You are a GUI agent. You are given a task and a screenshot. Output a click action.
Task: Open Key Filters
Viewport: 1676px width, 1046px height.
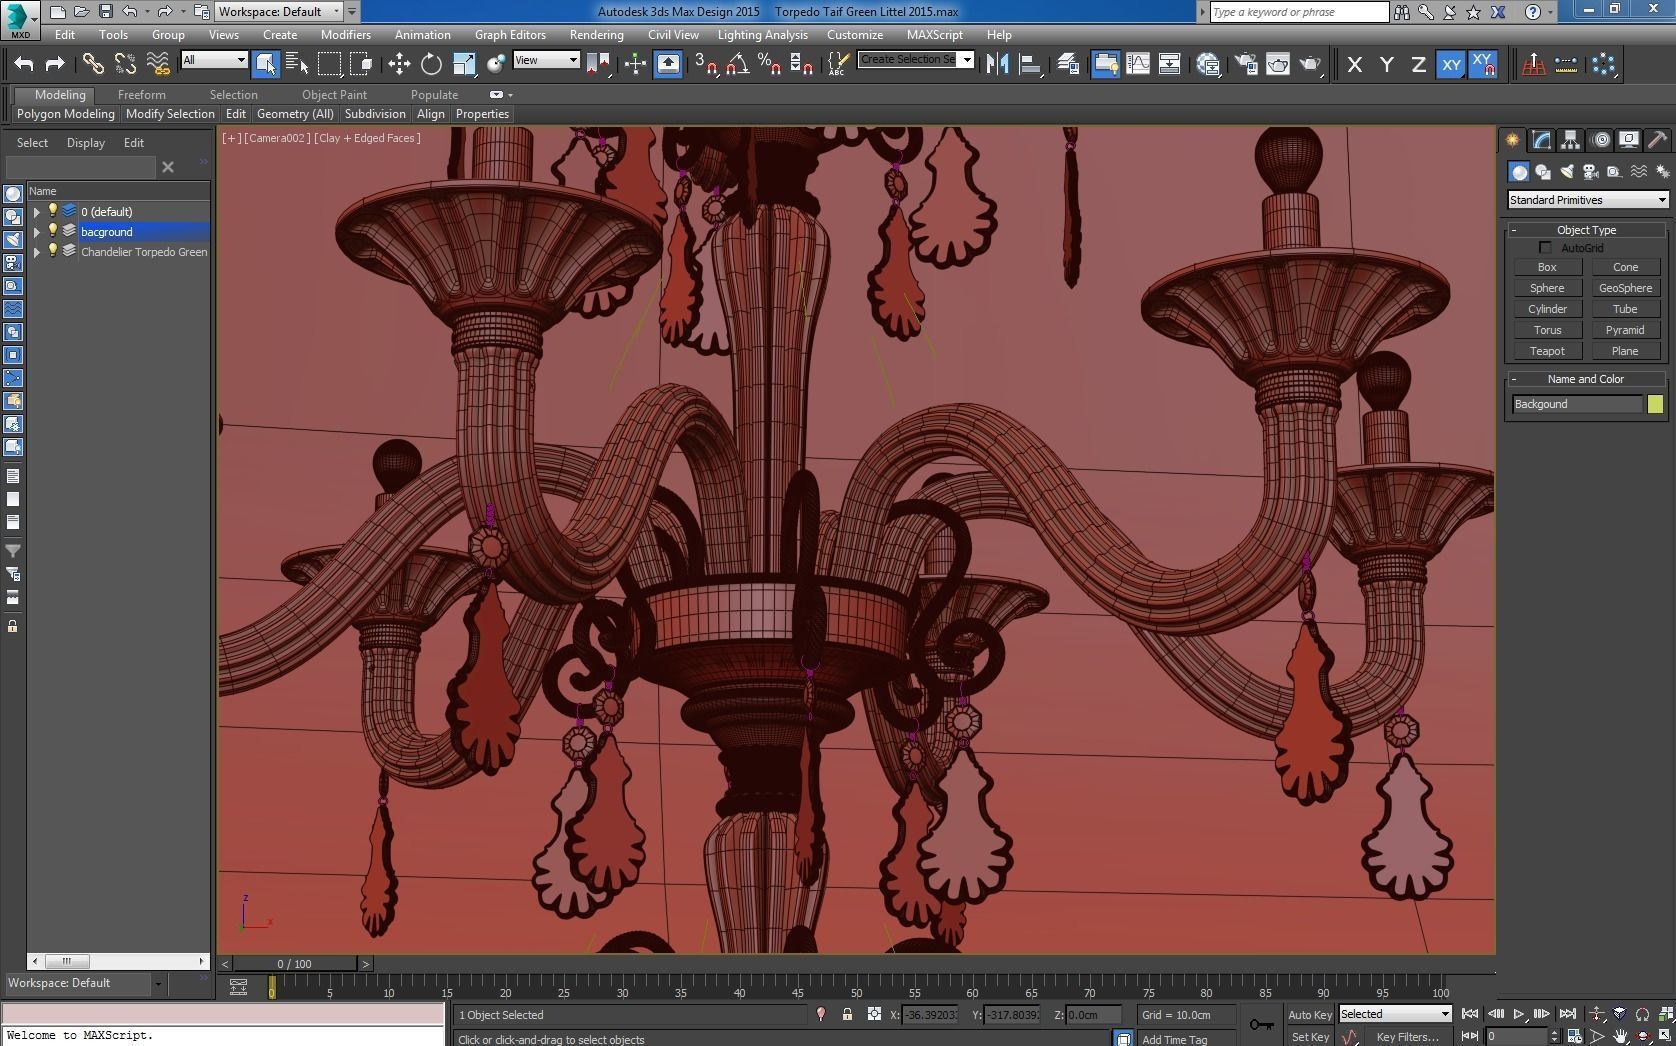click(1407, 1037)
